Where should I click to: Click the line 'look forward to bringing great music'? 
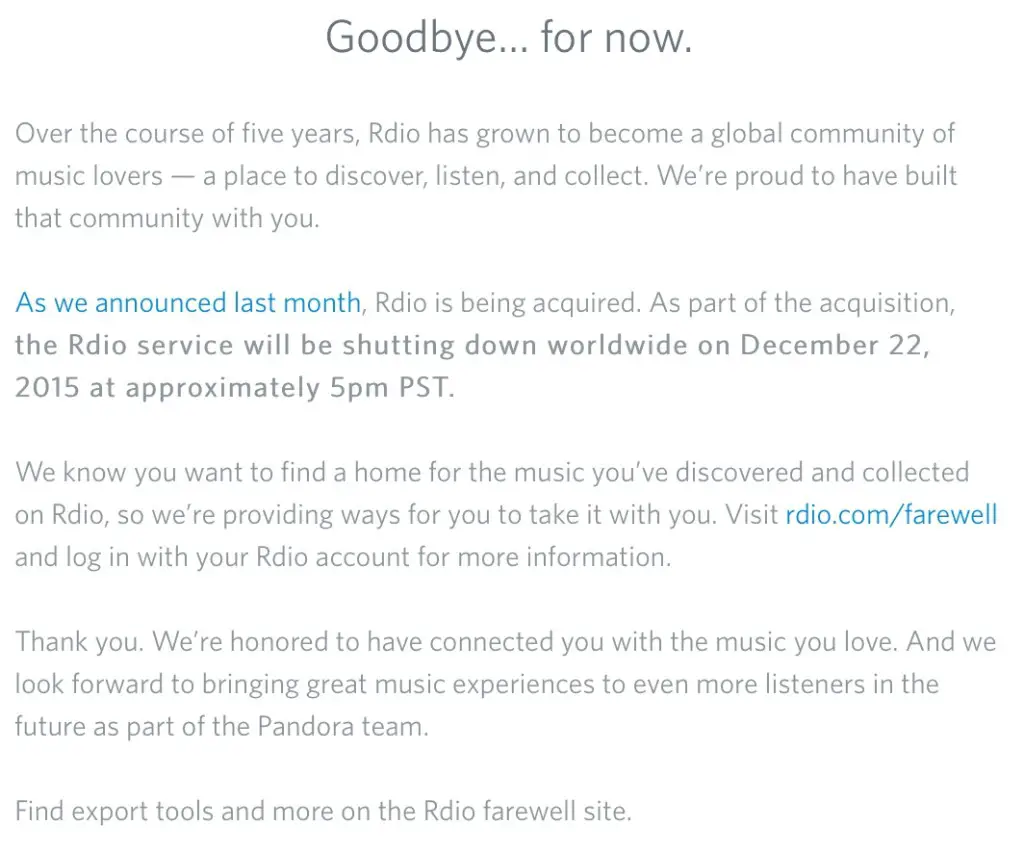[x=477, y=684]
